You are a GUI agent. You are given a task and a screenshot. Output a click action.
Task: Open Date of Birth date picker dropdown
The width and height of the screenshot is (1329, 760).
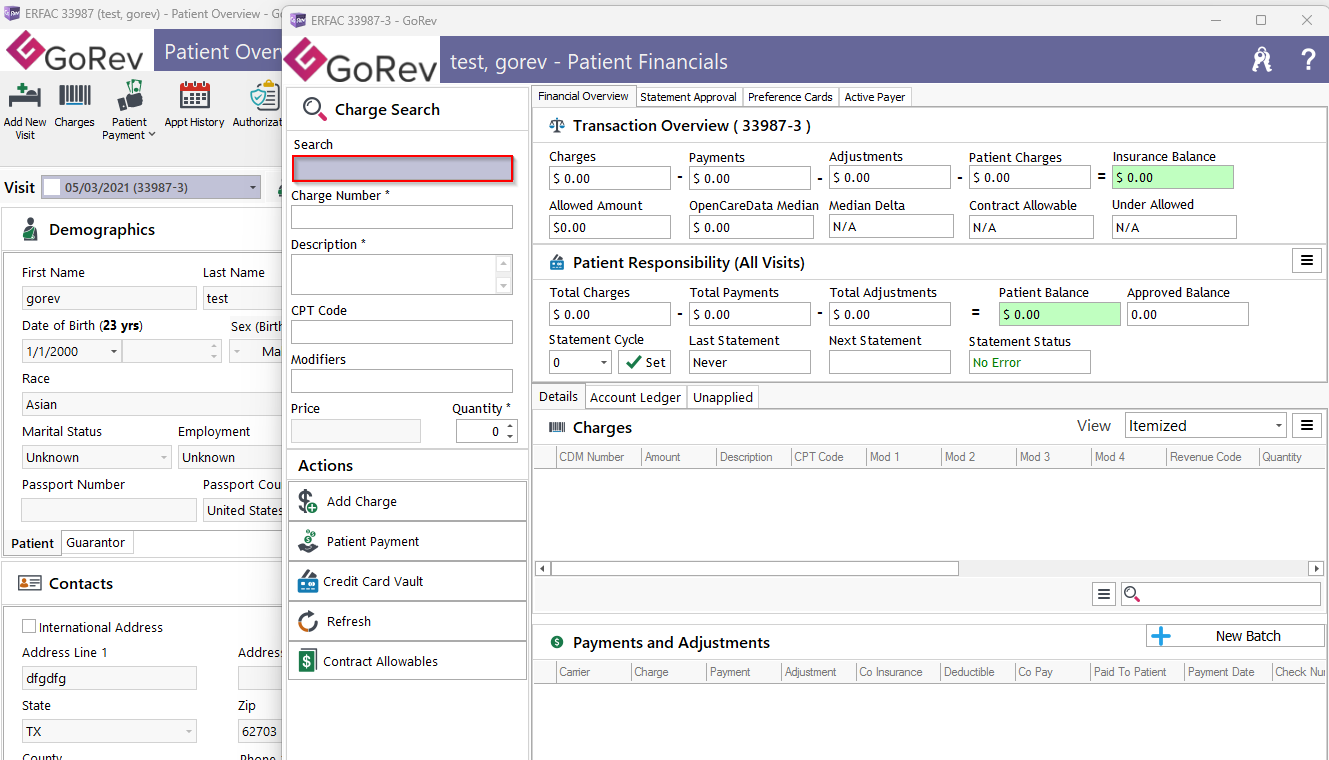114,352
